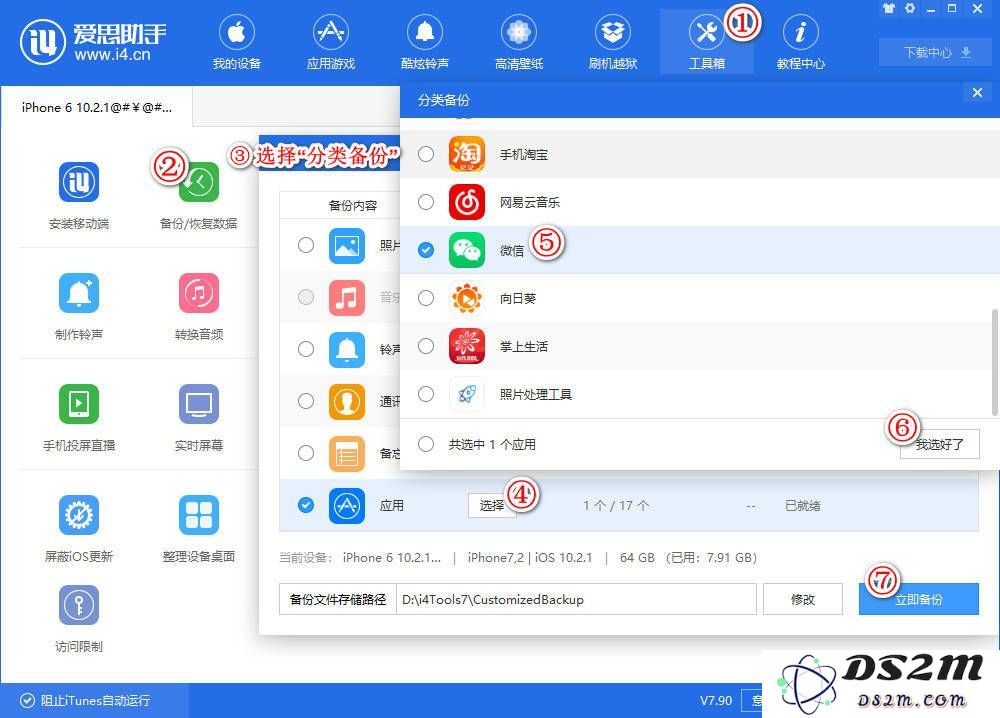
Task: Select the ringtone backup content radio
Action: tap(306, 349)
